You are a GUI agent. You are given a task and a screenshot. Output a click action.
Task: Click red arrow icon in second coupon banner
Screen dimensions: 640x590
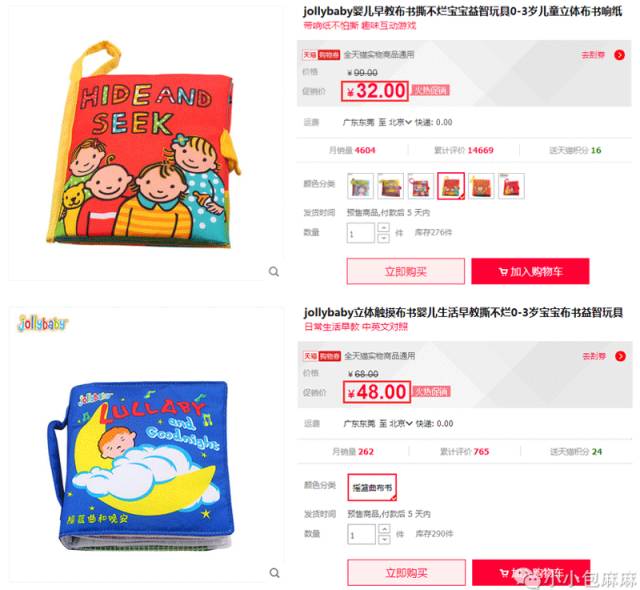coord(620,356)
